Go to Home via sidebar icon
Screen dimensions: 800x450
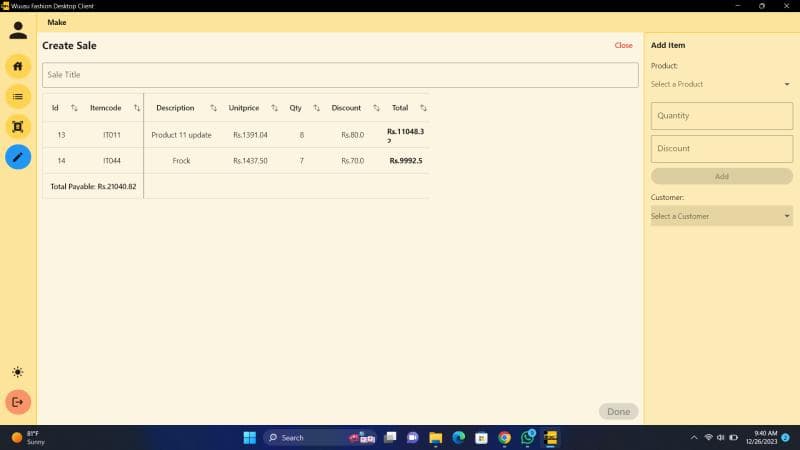pyautogui.click(x=18, y=66)
